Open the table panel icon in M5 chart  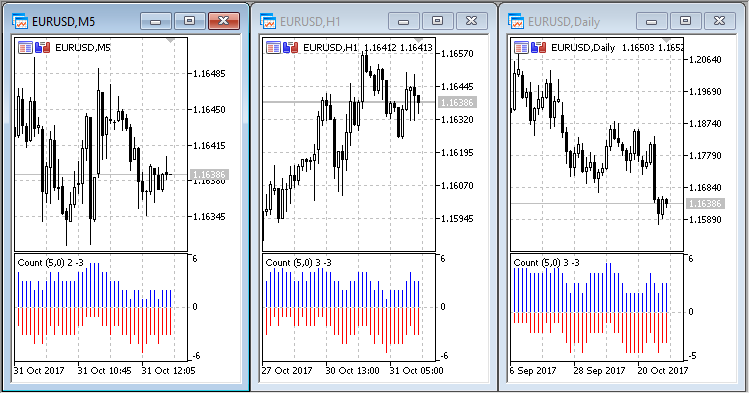click(25, 47)
